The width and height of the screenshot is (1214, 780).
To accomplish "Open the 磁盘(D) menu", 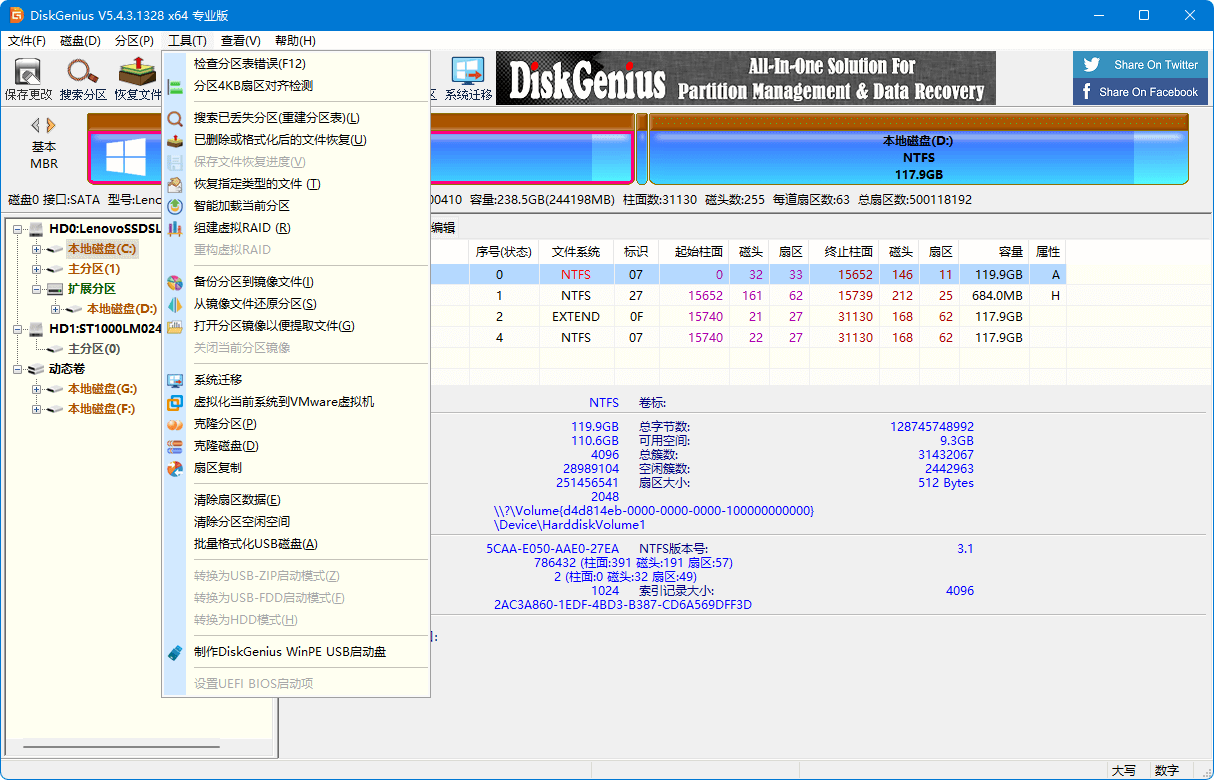I will (x=81, y=41).
